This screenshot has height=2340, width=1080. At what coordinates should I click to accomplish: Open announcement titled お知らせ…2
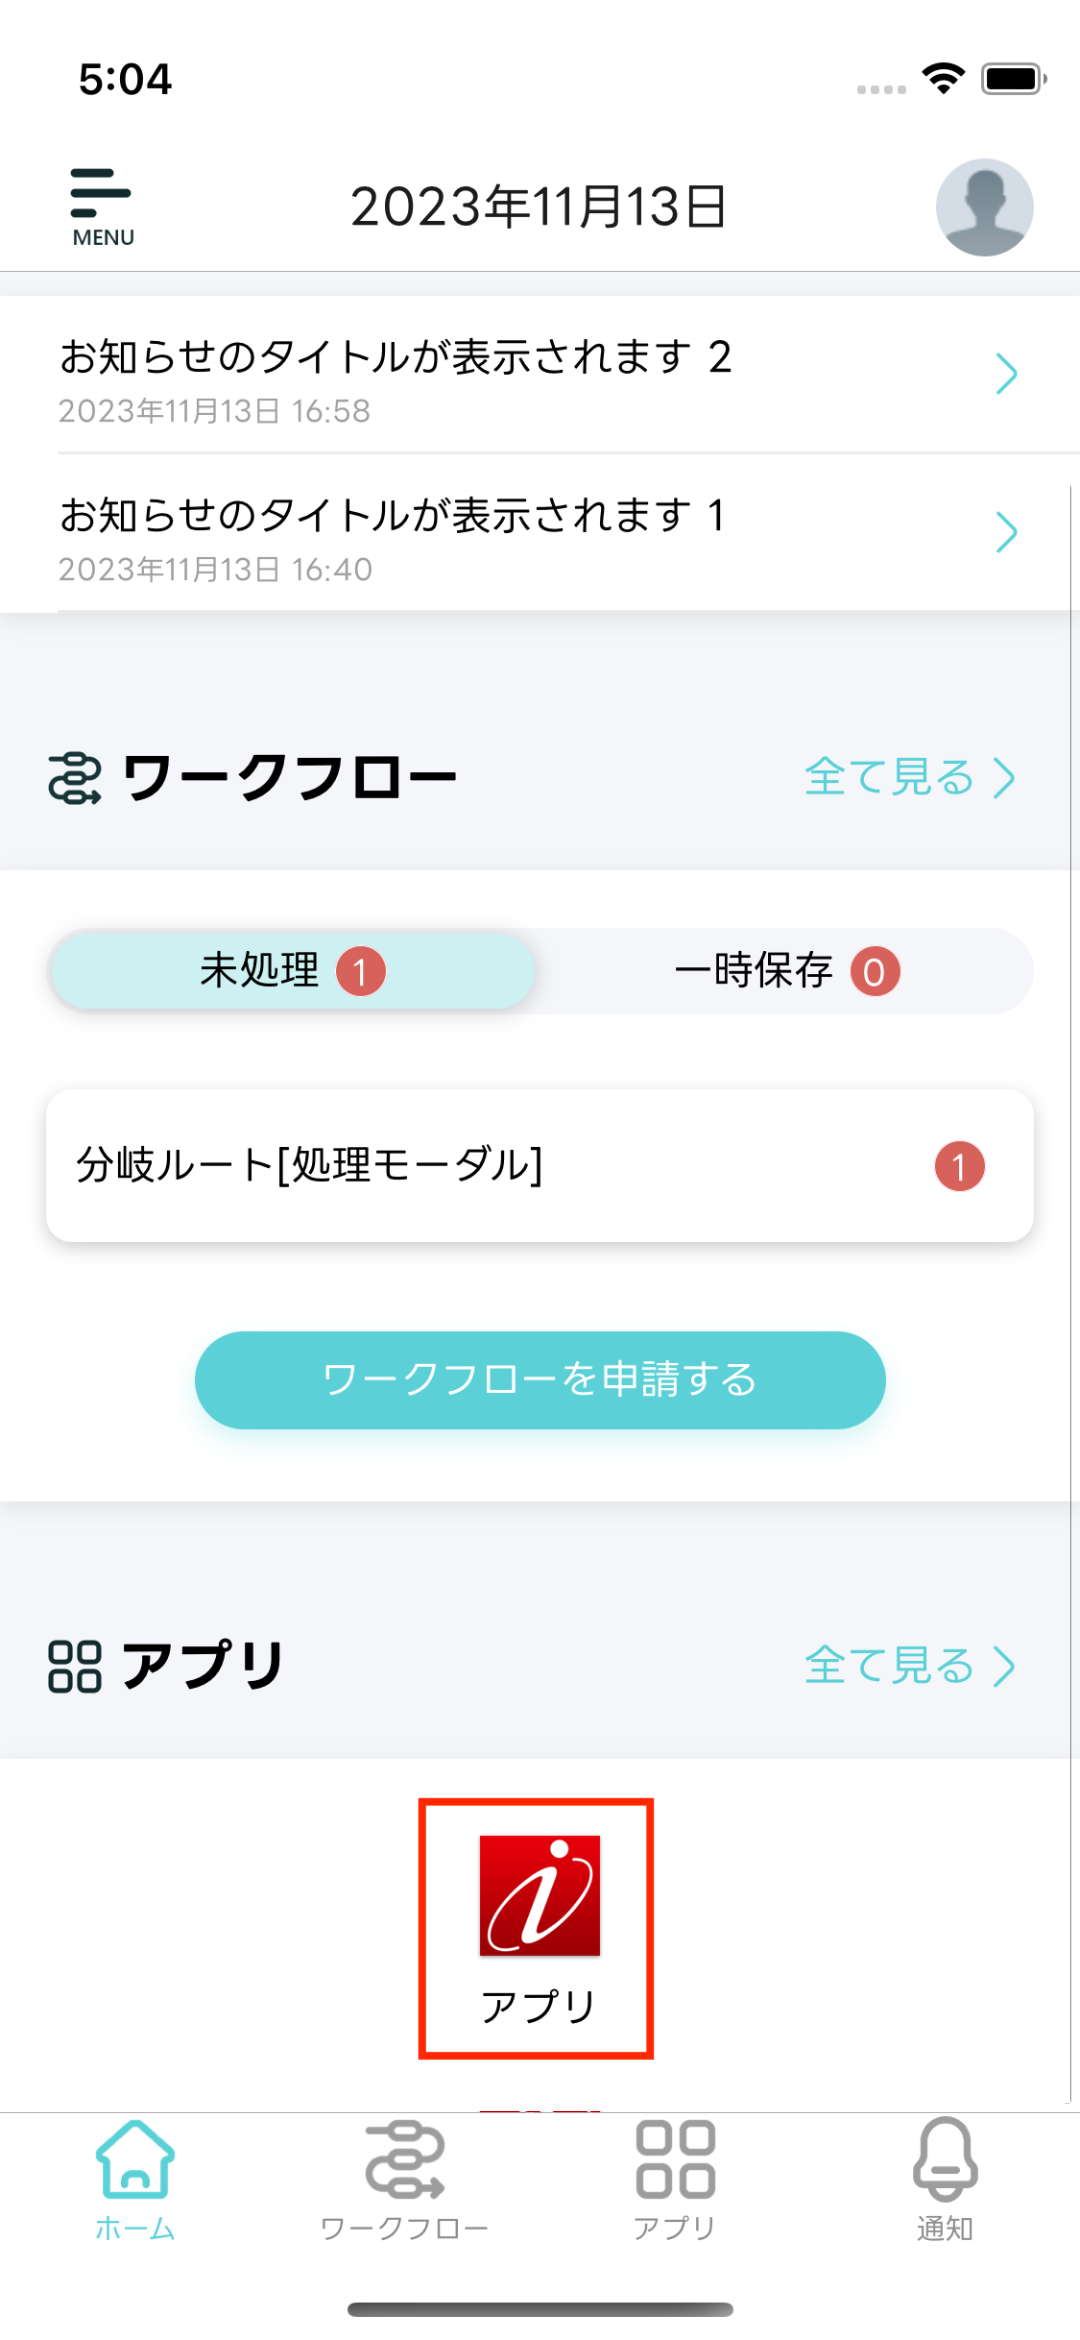[396, 358]
